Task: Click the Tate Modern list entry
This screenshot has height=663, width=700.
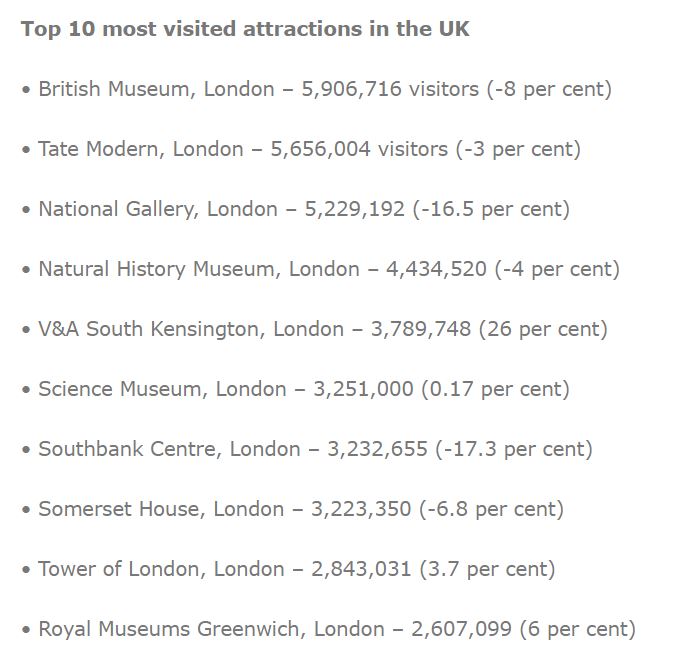Action: coord(301,150)
